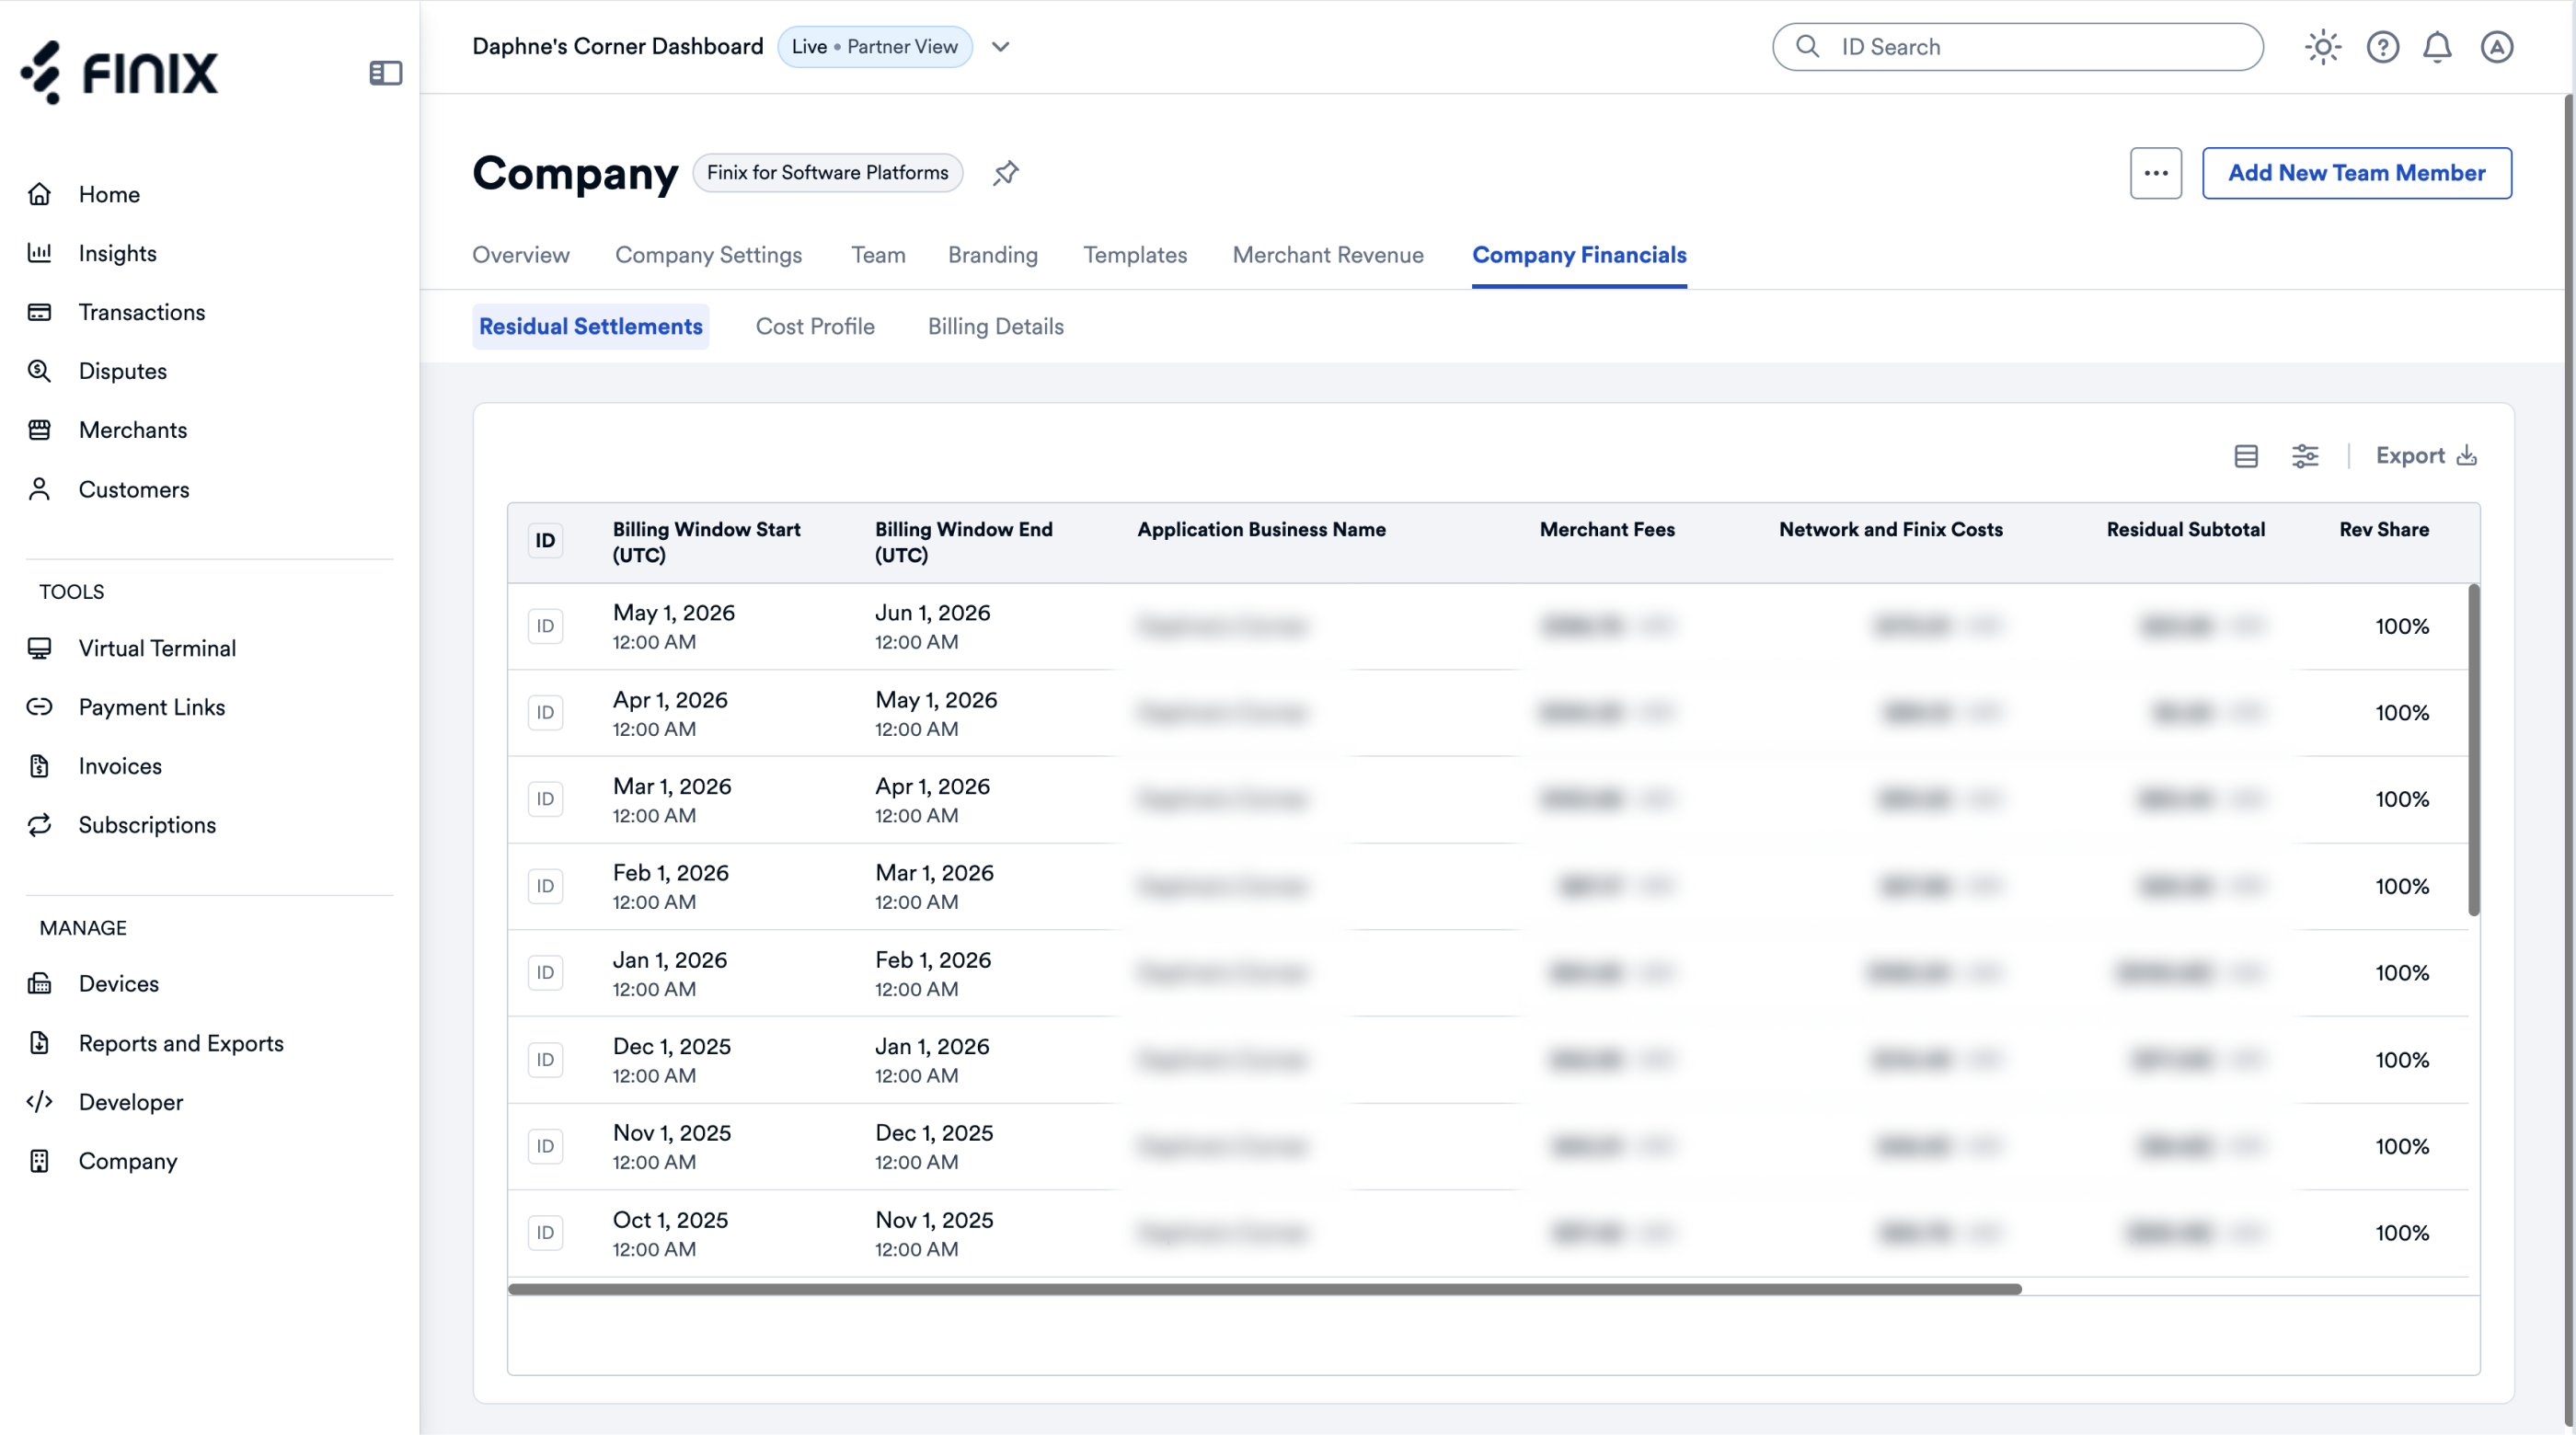Image resolution: width=2576 pixels, height=1435 pixels.
Task: Open Disputes in the sidebar
Action: [x=123, y=371]
